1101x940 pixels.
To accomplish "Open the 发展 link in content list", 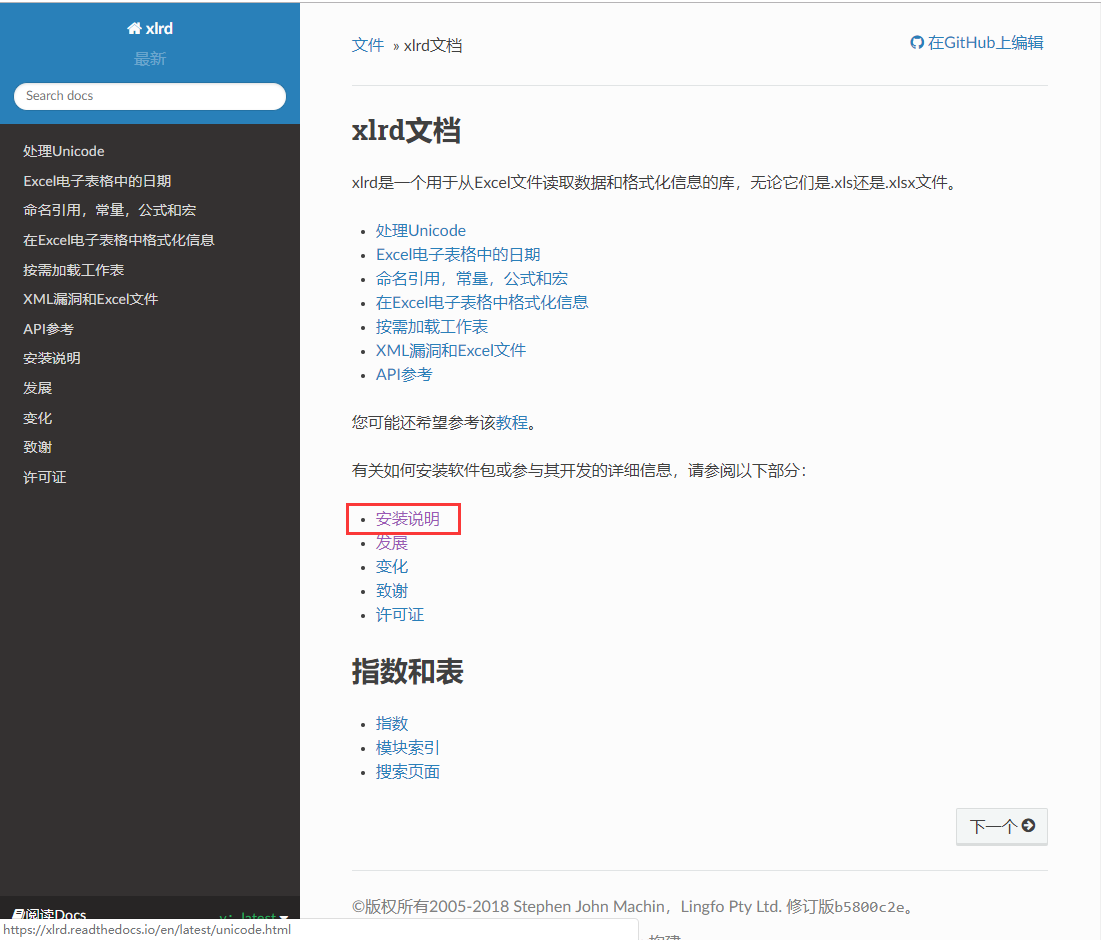I will pyautogui.click(x=392, y=543).
